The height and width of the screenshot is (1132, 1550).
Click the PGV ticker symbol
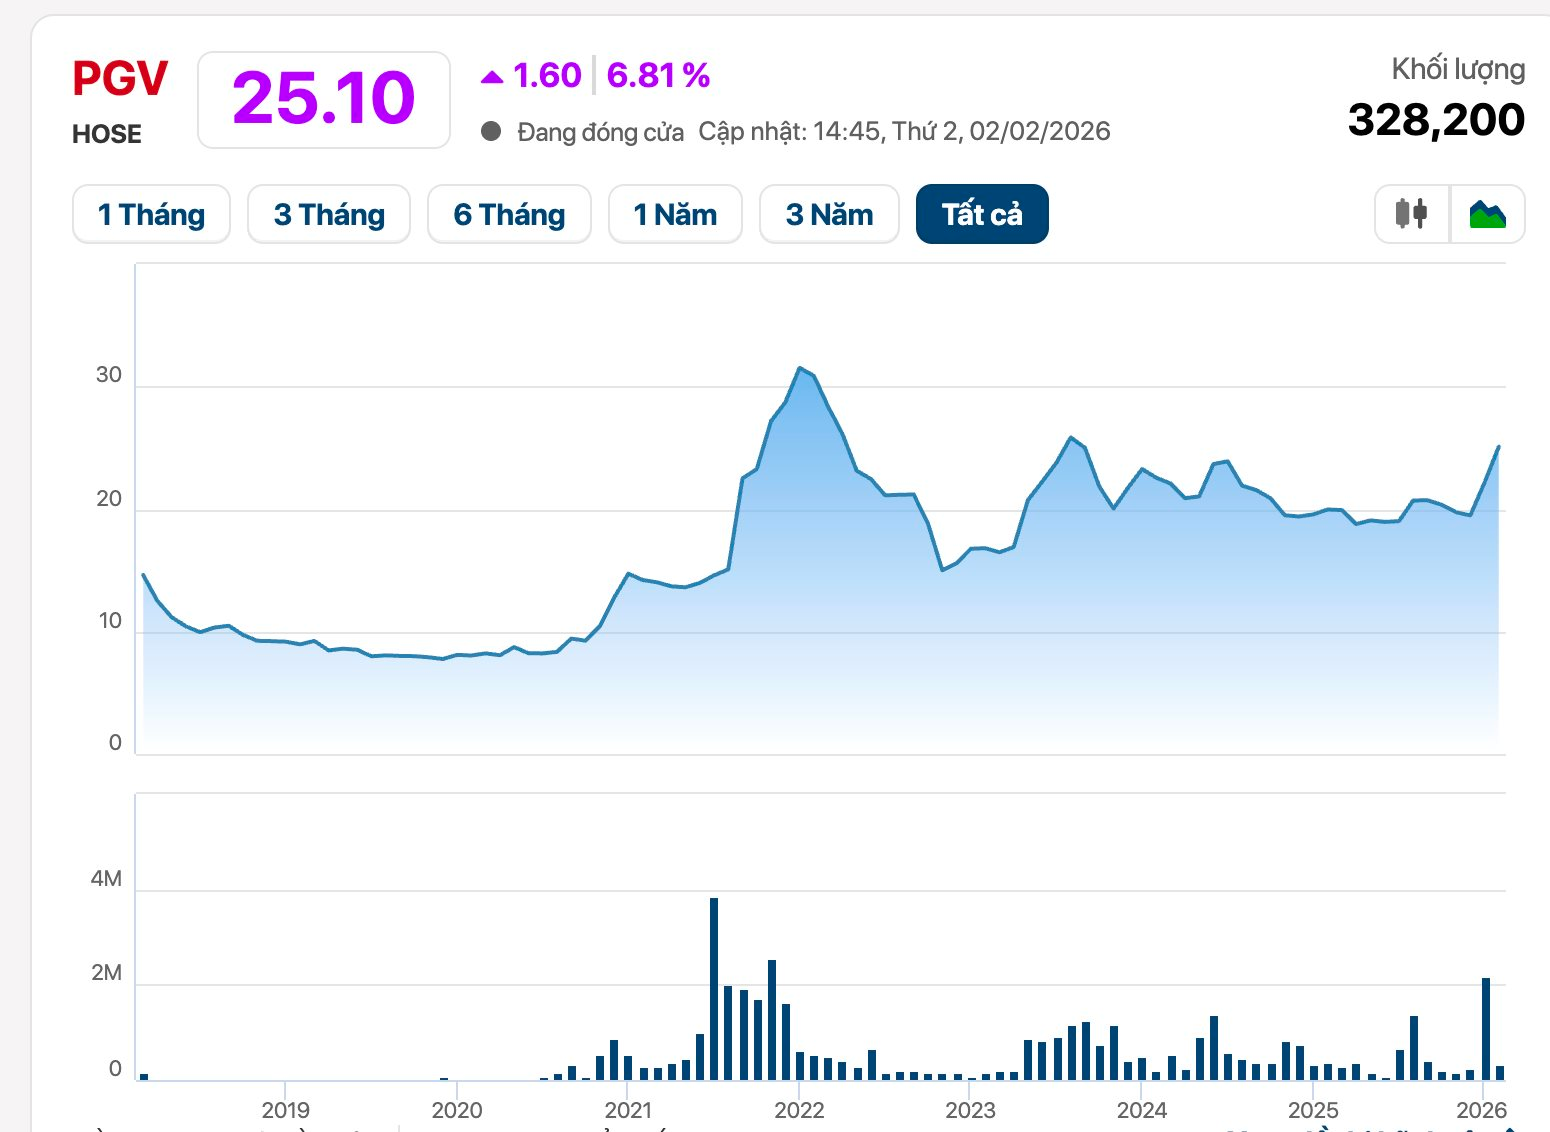click(x=120, y=79)
